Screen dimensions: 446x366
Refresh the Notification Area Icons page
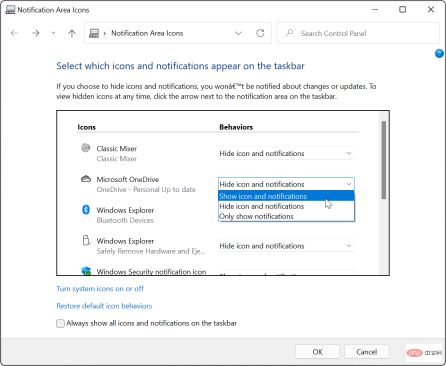[x=260, y=33]
